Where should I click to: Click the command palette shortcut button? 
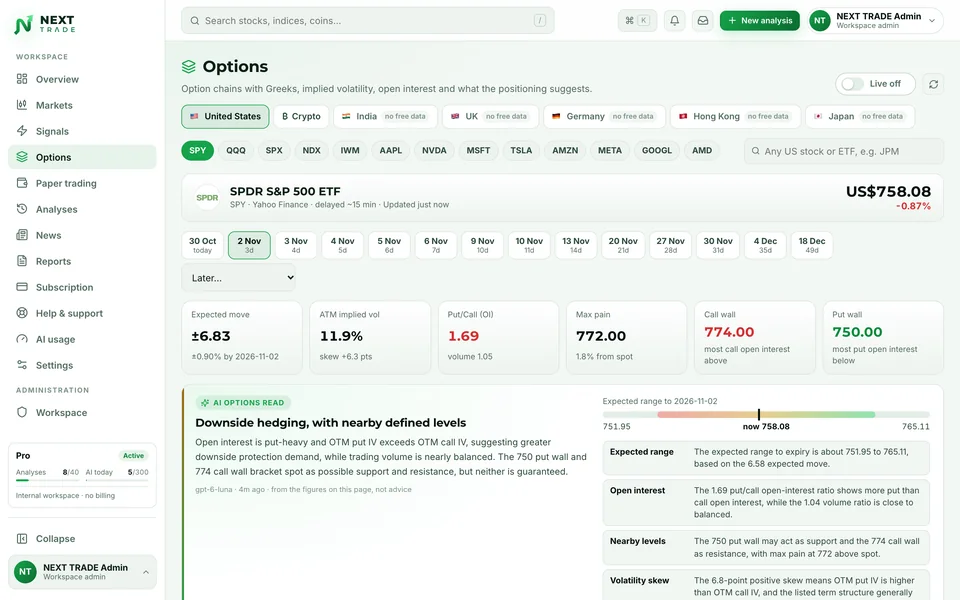click(x=637, y=20)
